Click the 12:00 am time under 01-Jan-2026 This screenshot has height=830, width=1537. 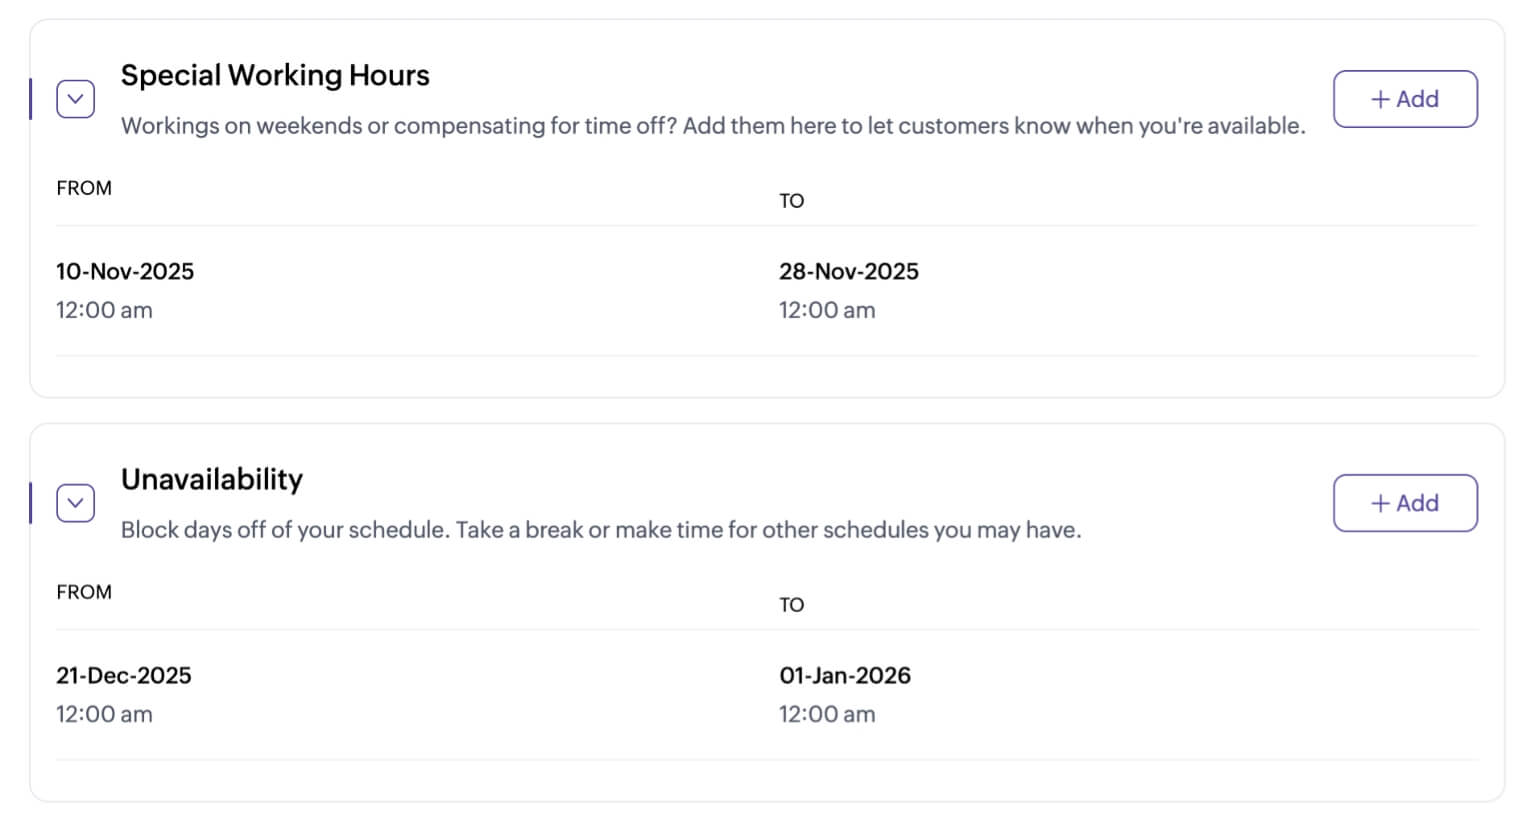(x=827, y=715)
